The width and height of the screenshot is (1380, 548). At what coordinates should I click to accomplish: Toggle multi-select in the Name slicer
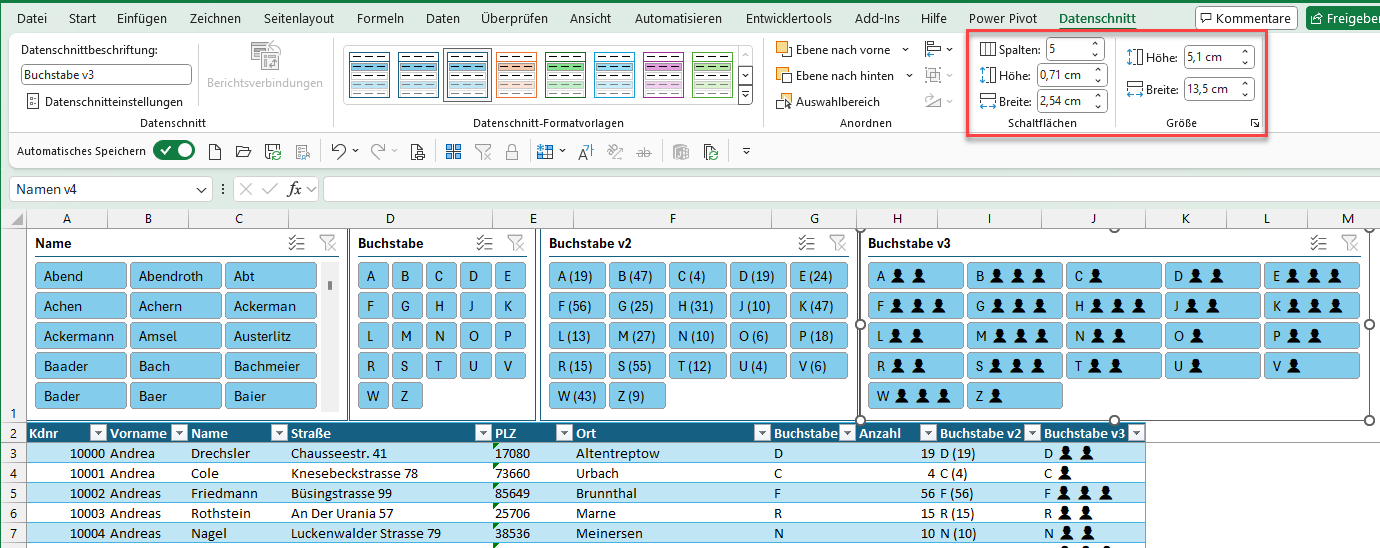click(296, 243)
